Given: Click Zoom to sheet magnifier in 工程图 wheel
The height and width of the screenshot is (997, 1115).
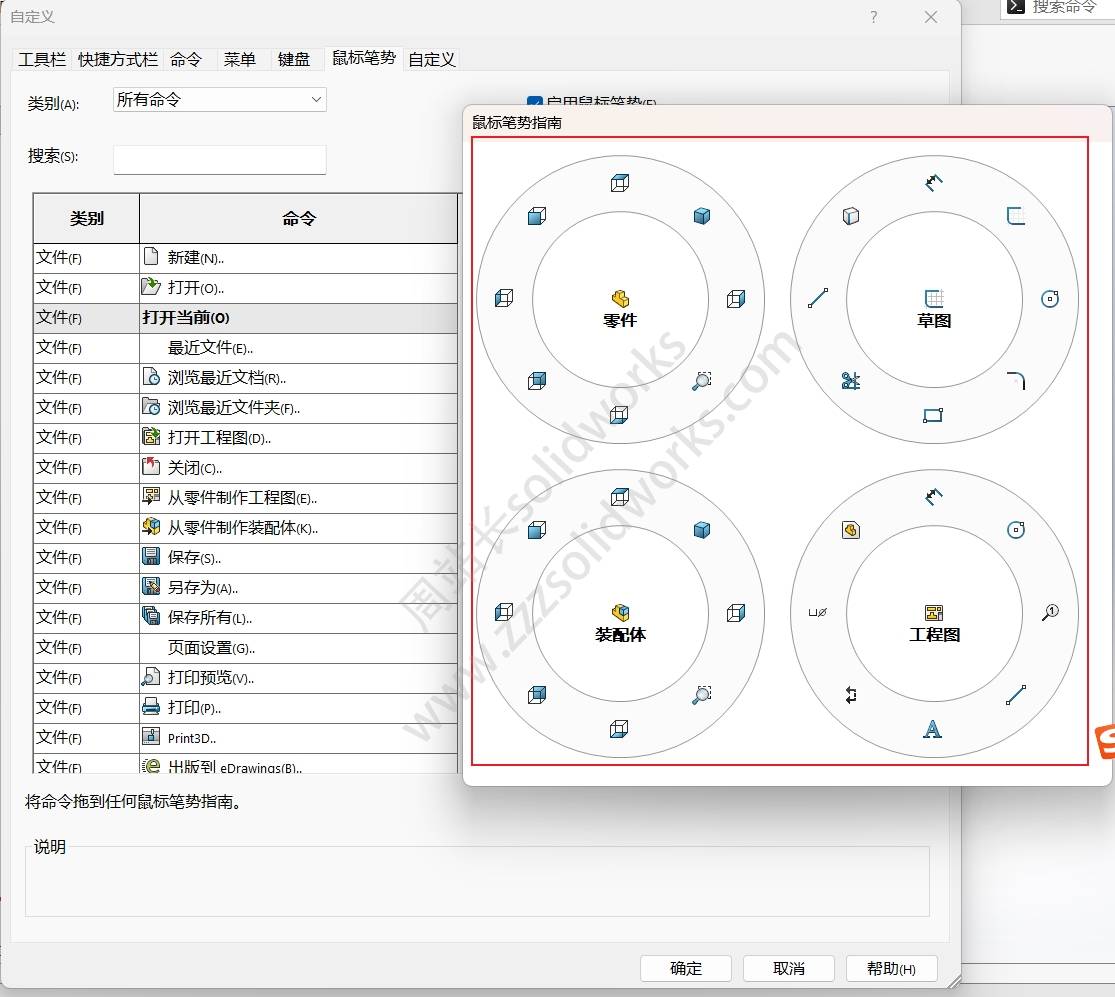Looking at the screenshot, I should click(1050, 612).
